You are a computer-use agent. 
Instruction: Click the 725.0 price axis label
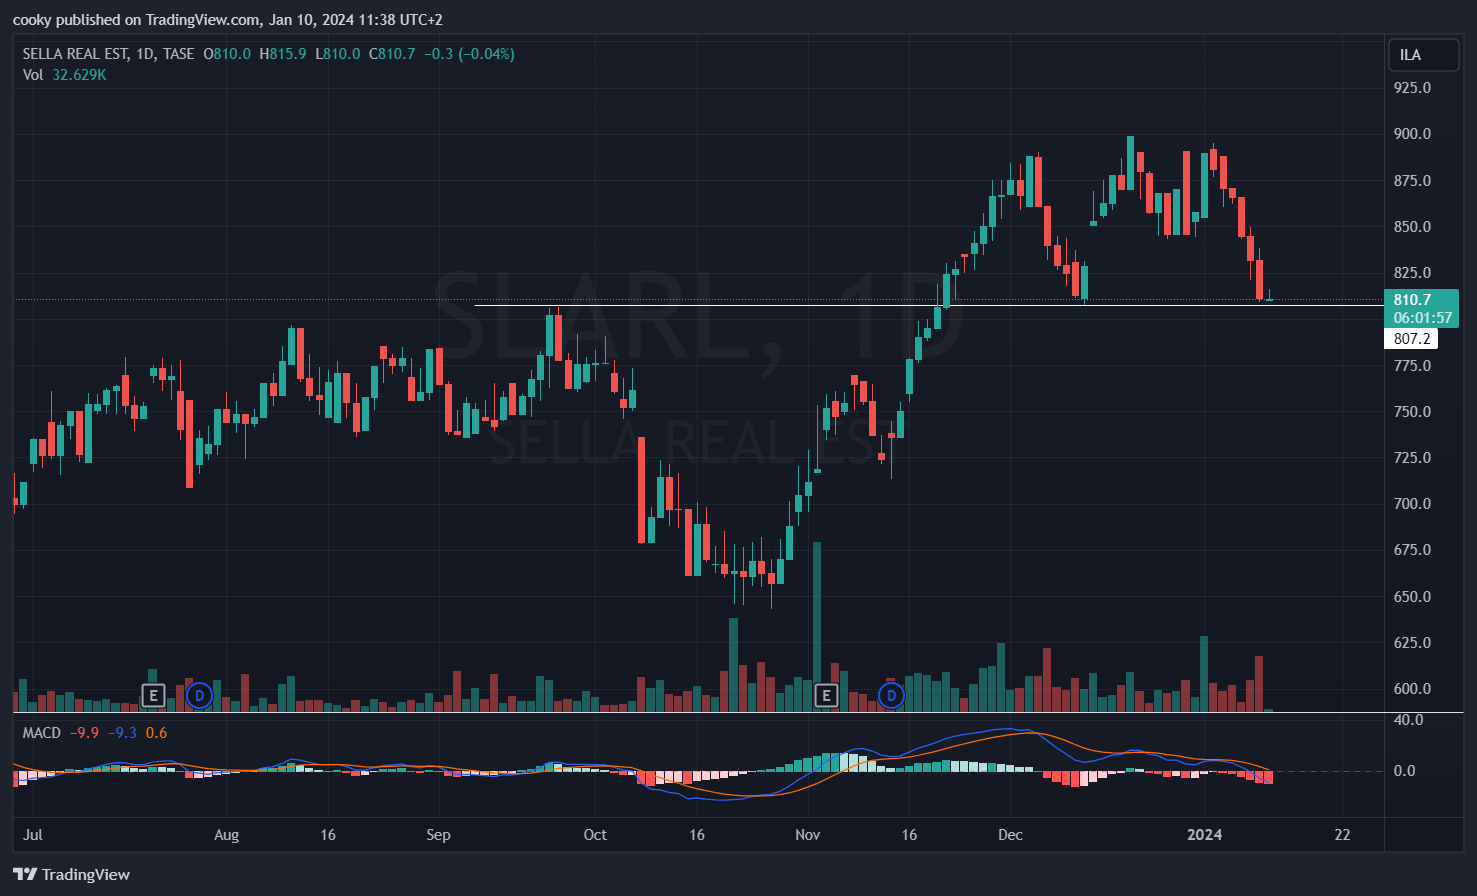point(1412,458)
